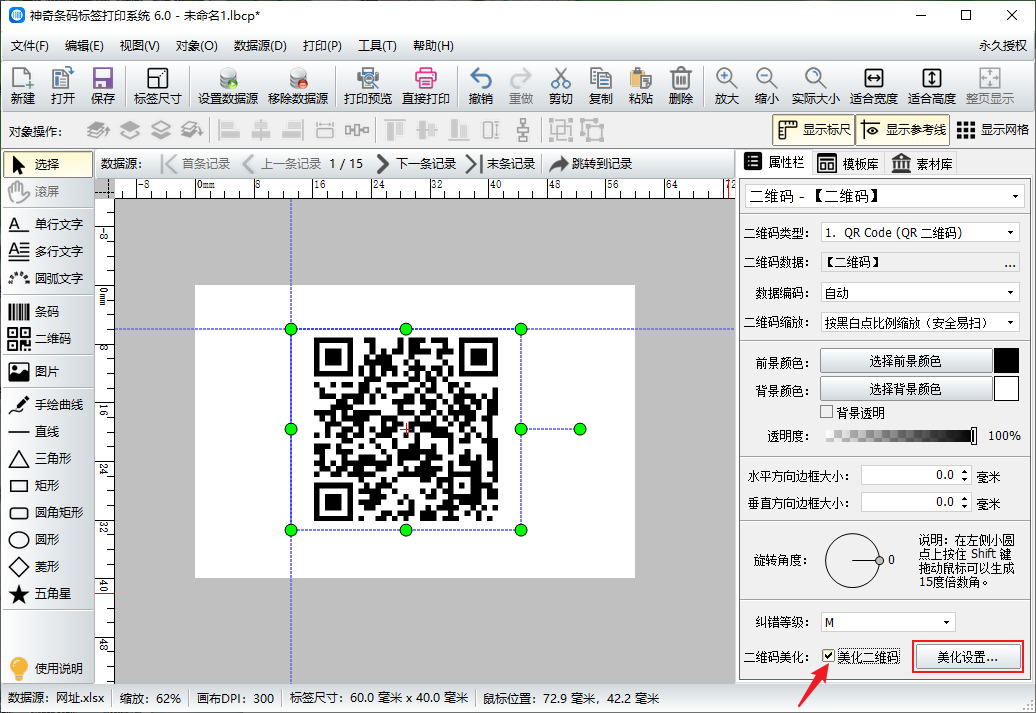Pick the 圆形 circle tool
Image resolution: width=1036 pixels, height=713 pixels.
point(48,540)
